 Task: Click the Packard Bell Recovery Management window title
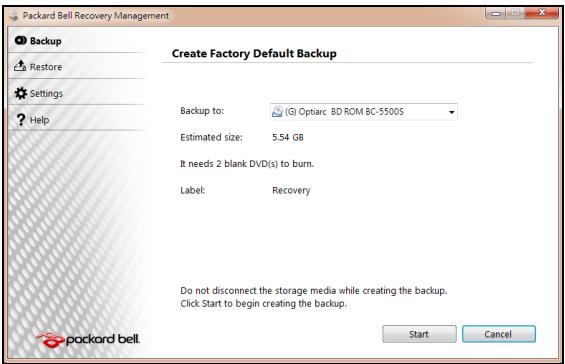click(x=96, y=16)
